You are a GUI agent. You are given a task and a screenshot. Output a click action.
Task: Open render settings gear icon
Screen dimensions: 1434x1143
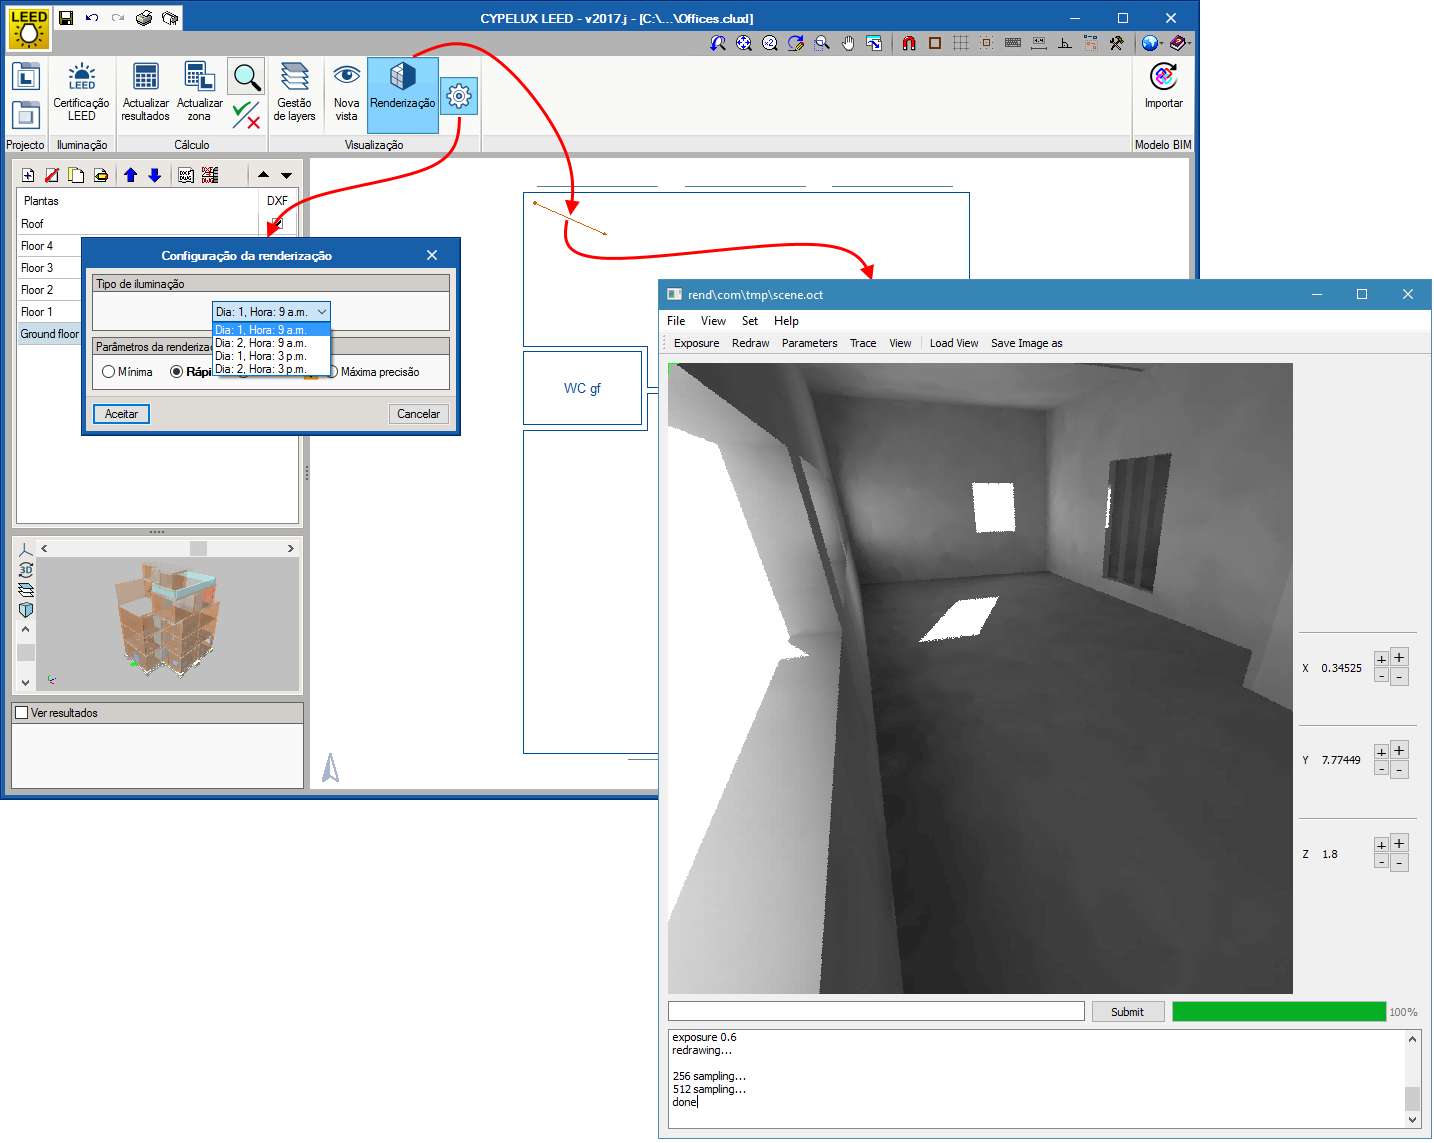(x=459, y=96)
